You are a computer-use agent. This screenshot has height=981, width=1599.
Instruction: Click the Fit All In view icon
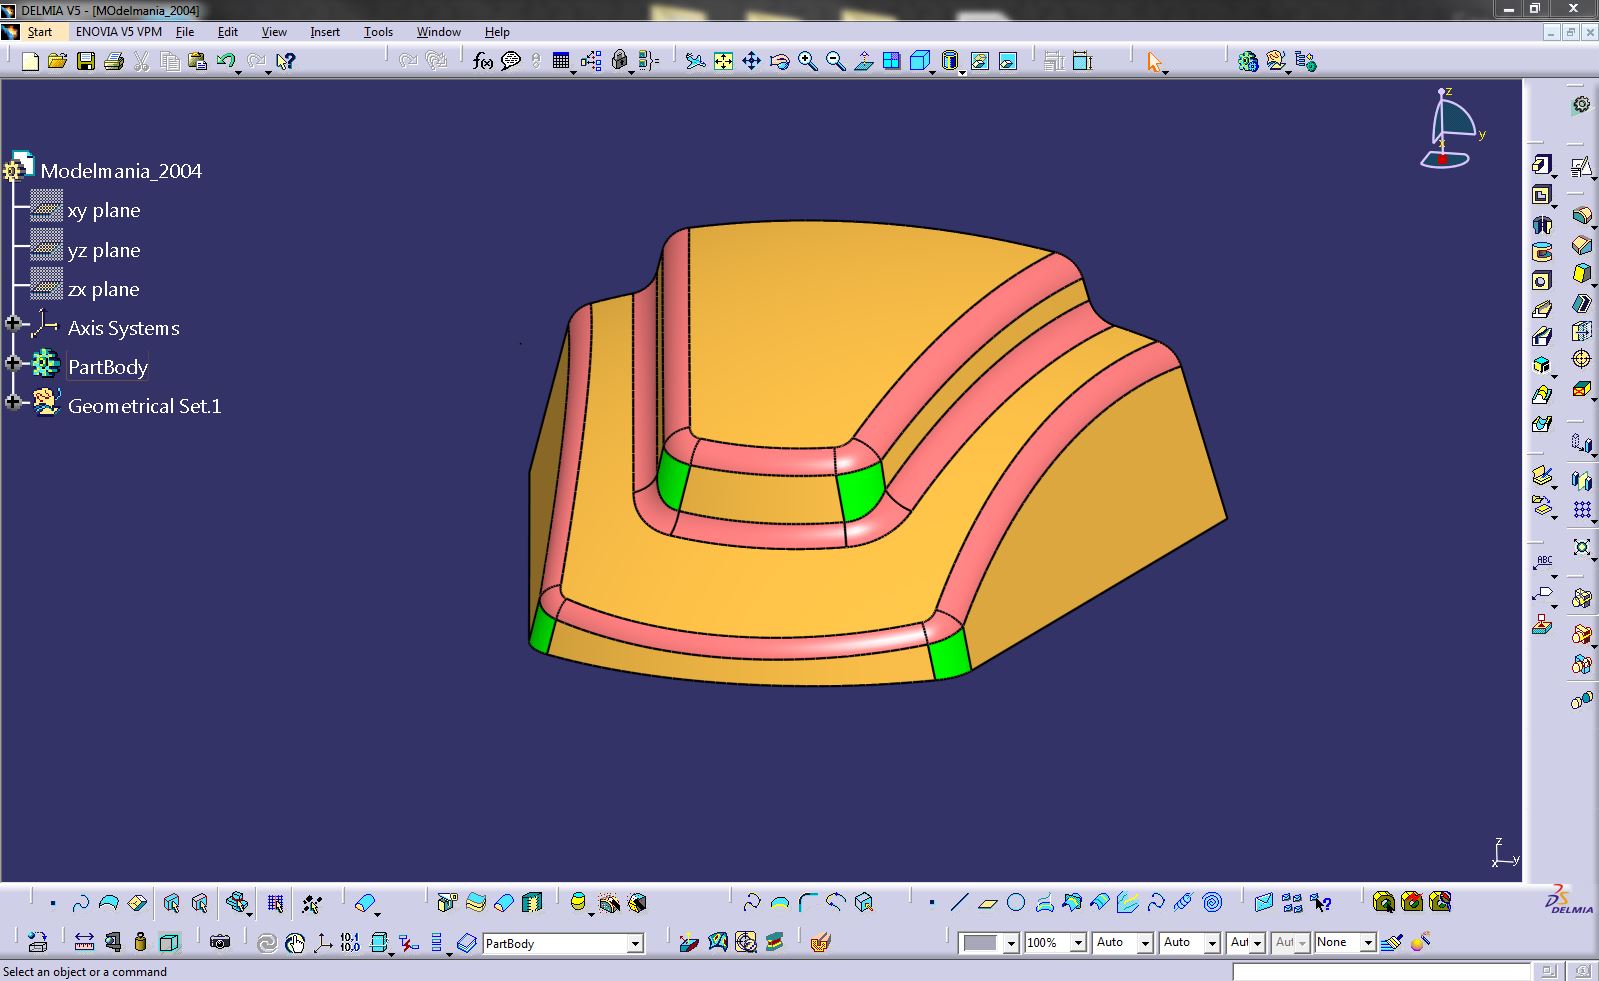[723, 61]
